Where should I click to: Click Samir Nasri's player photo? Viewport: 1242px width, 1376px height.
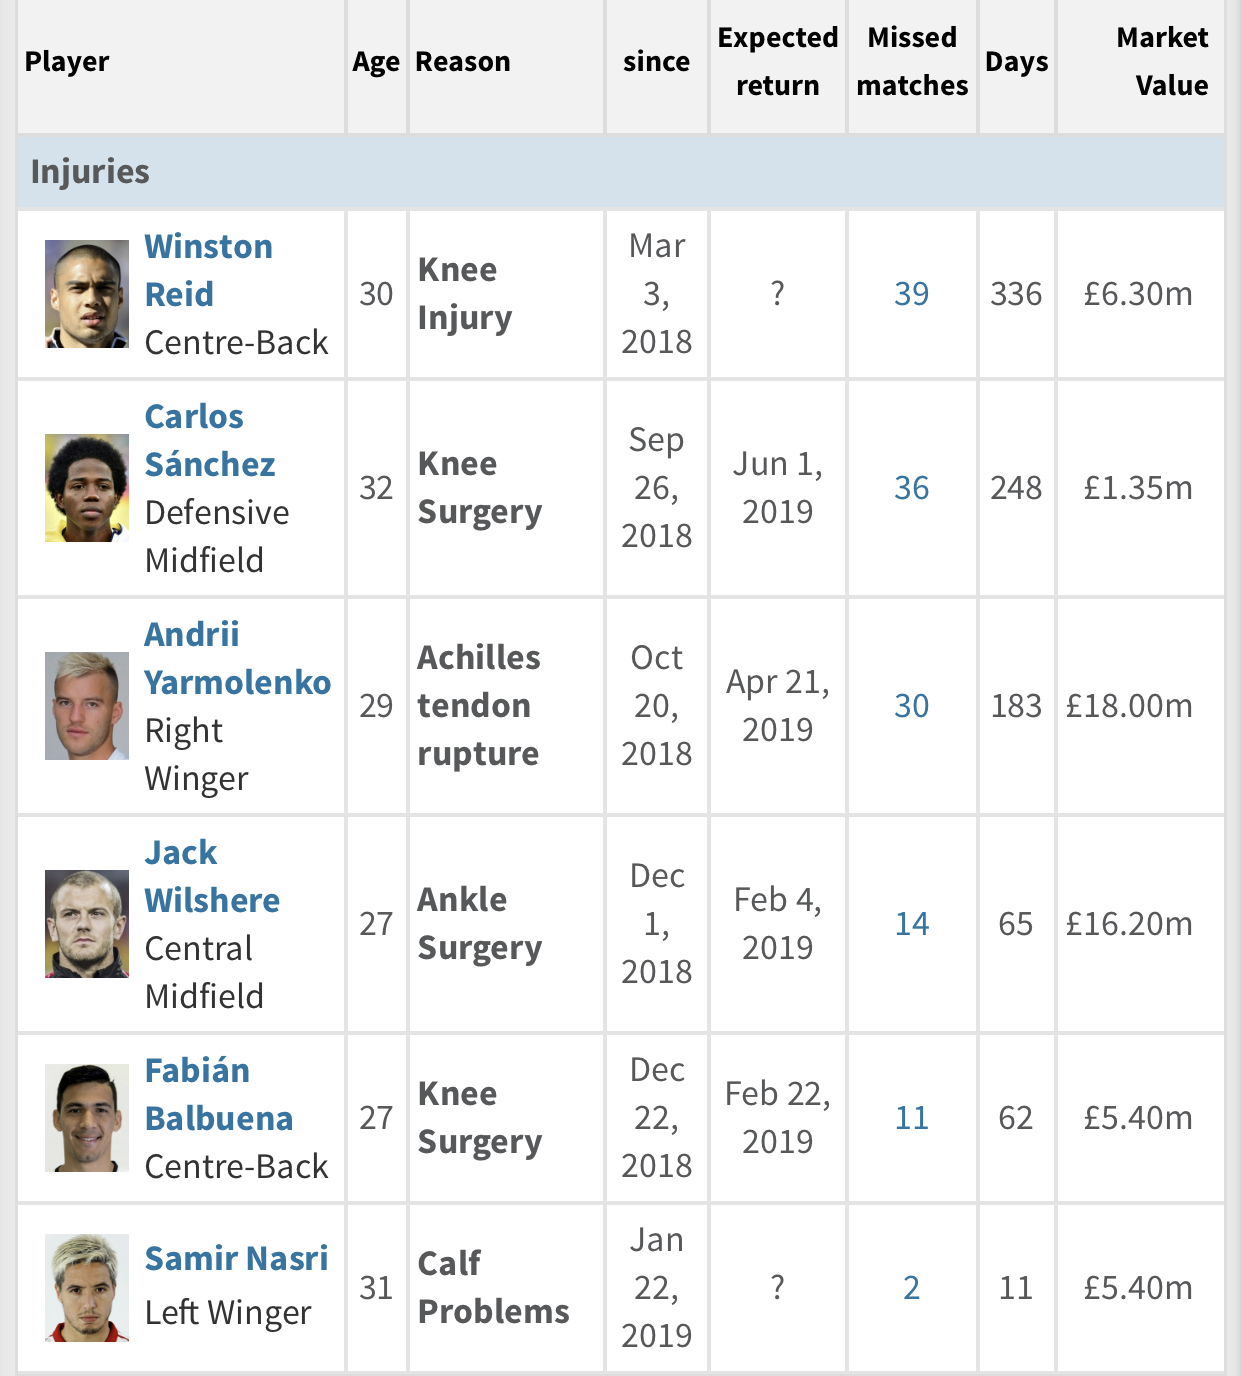pyautogui.click(x=87, y=1288)
